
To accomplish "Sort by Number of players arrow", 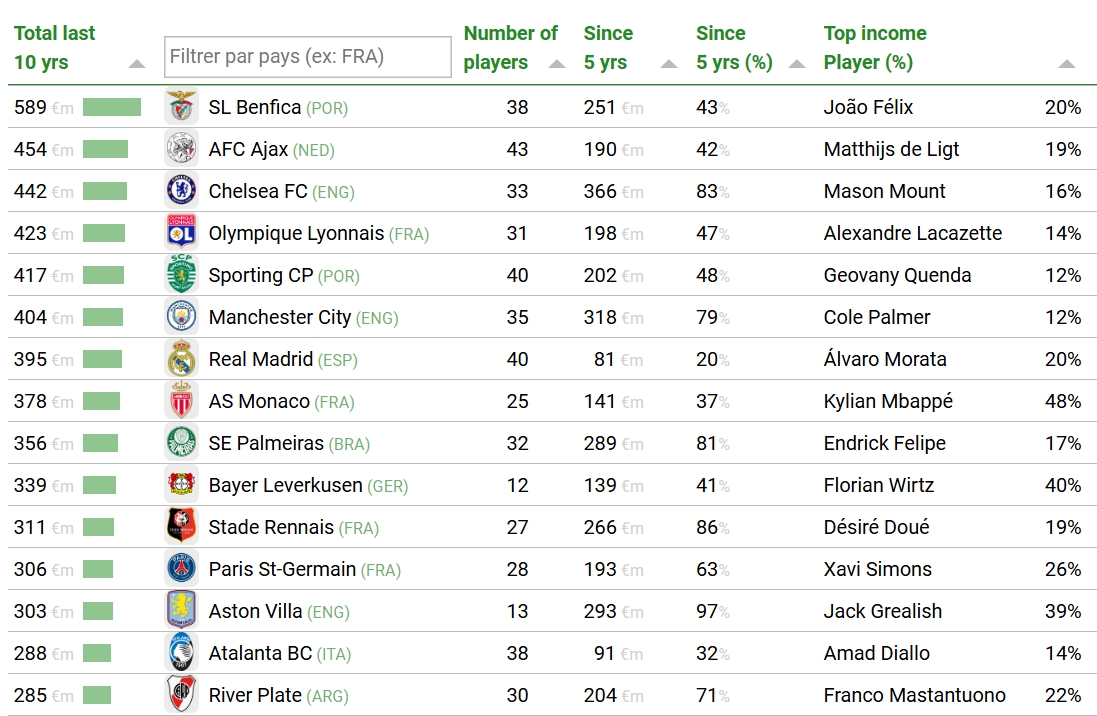I will [557, 64].
